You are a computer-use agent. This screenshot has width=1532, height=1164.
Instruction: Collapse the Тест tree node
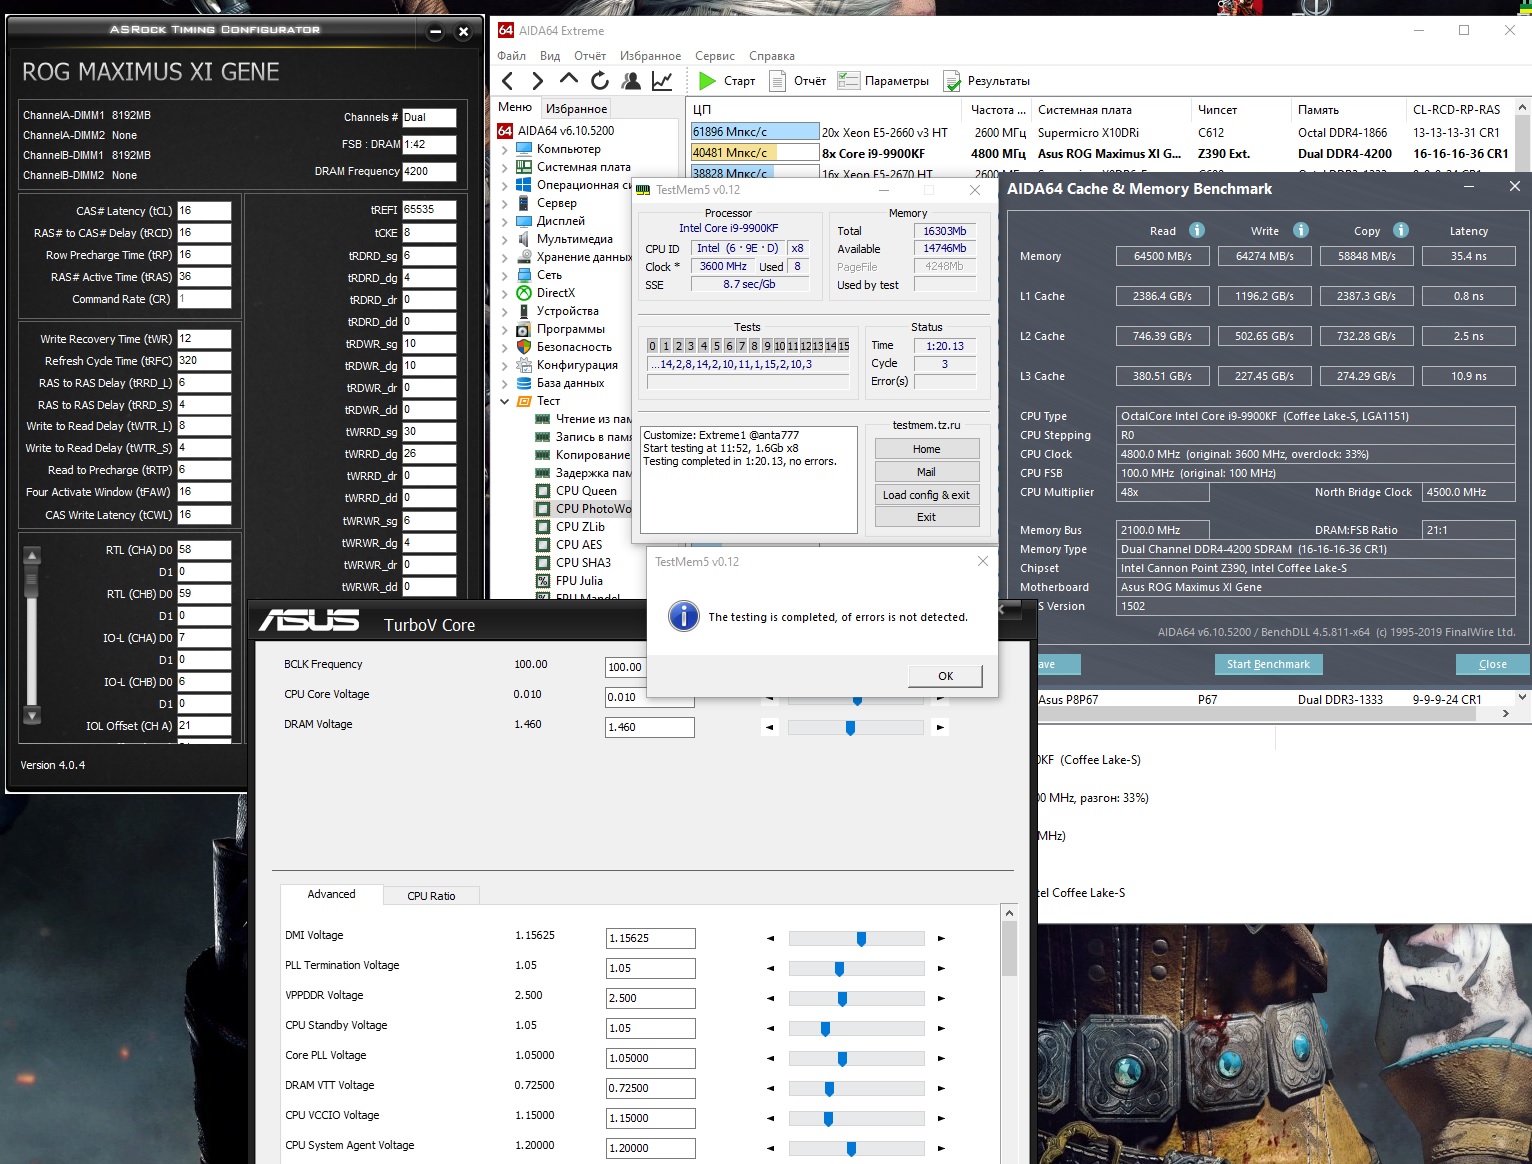coord(505,401)
